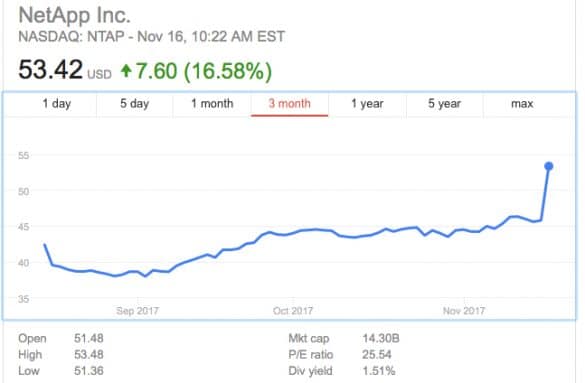585x383 pixels.
Task: Click the blue current-price dot on chart
Action: tap(548, 166)
